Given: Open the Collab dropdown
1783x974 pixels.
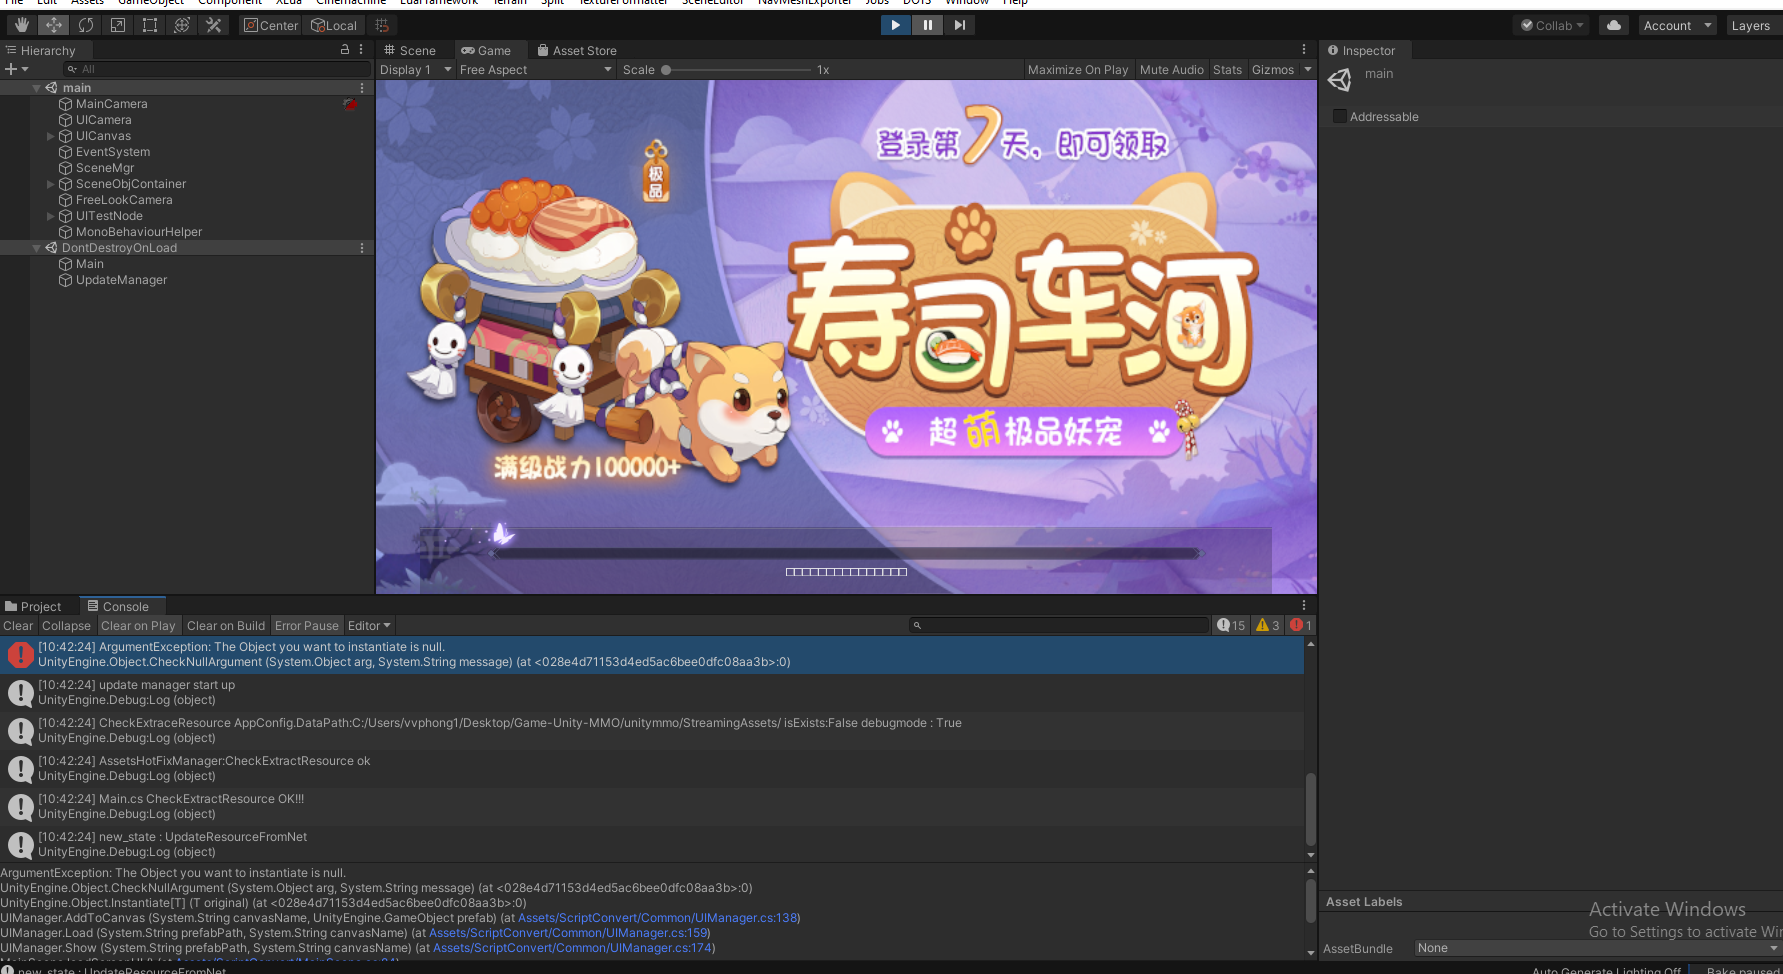Looking at the screenshot, I should pyautogui.click(x=1552, y=25).
